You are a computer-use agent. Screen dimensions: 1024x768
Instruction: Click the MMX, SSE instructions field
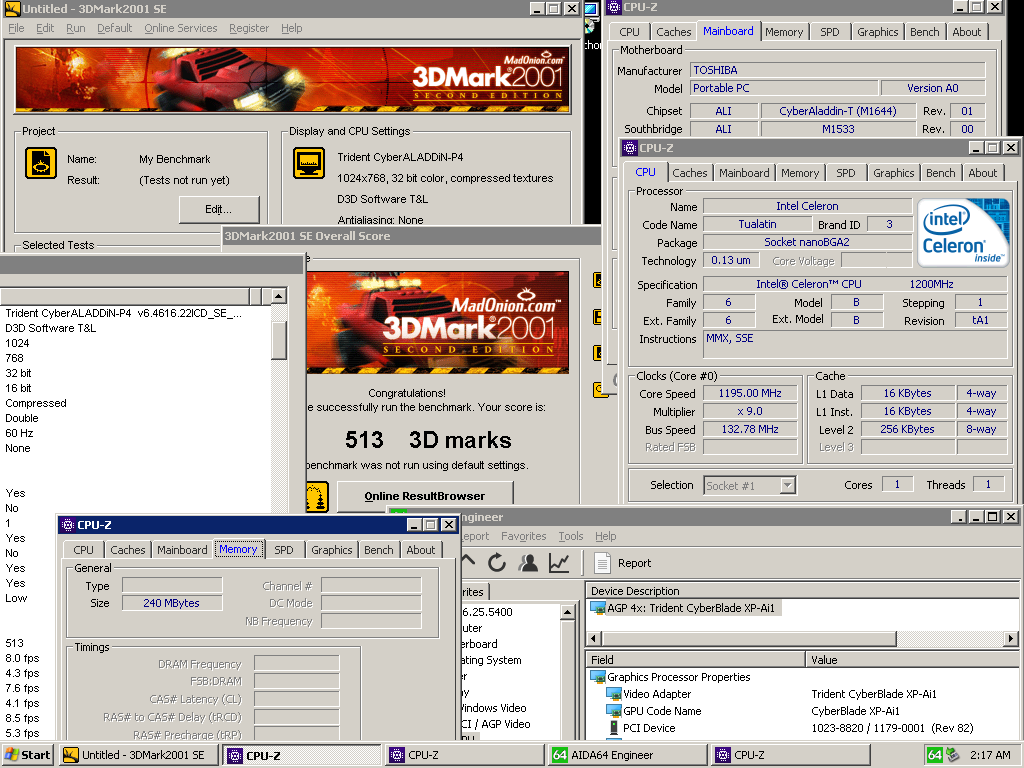855,344
